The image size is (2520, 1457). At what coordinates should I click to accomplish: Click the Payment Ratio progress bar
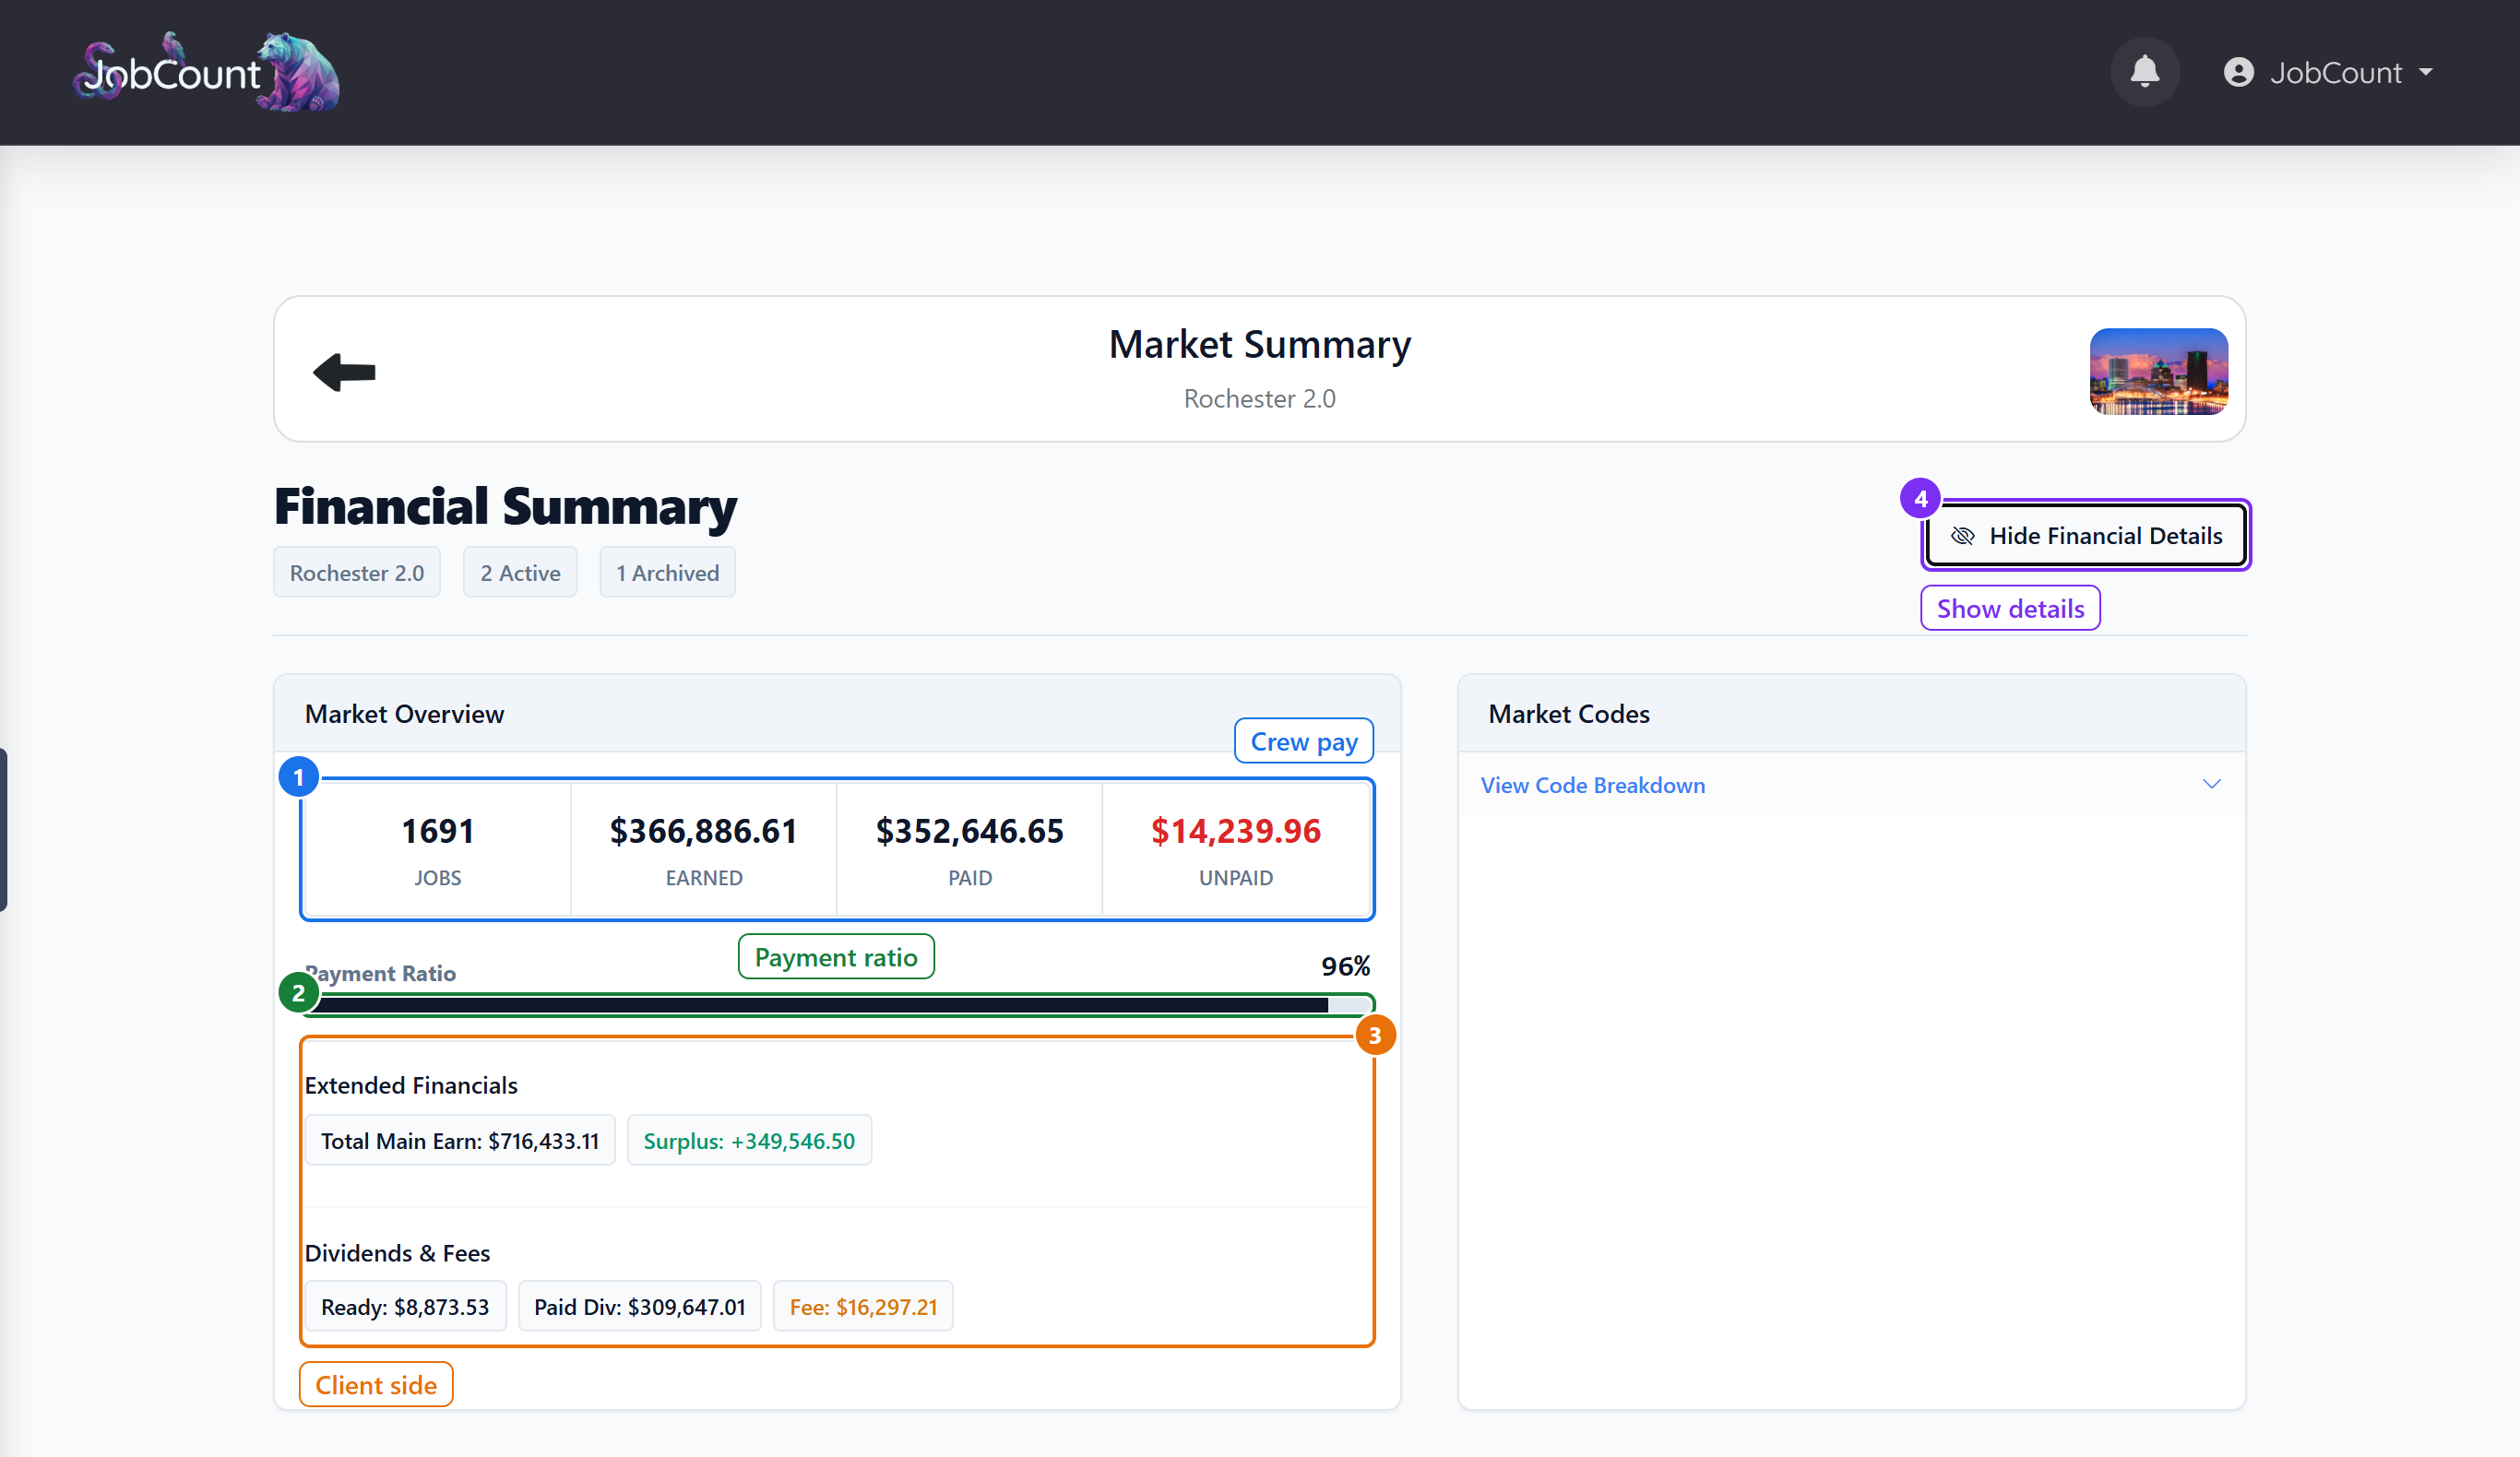tap(838, 1004)
